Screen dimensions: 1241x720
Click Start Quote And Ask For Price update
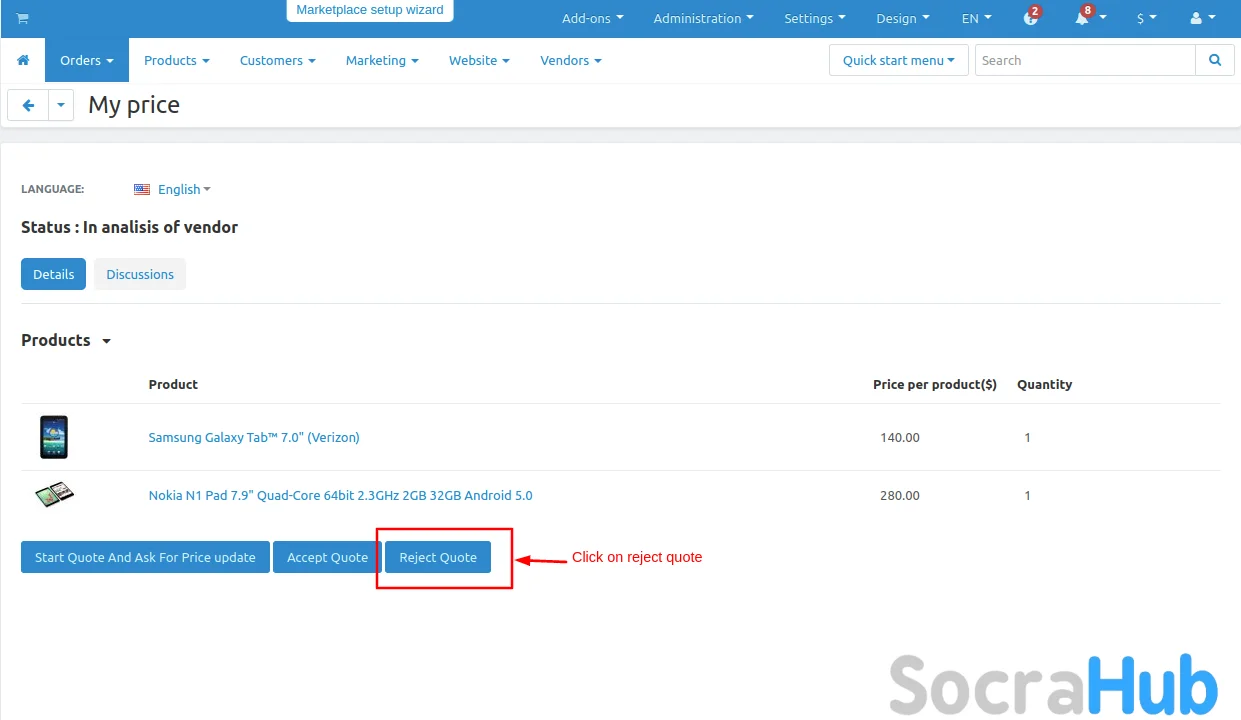click(145, 557)
